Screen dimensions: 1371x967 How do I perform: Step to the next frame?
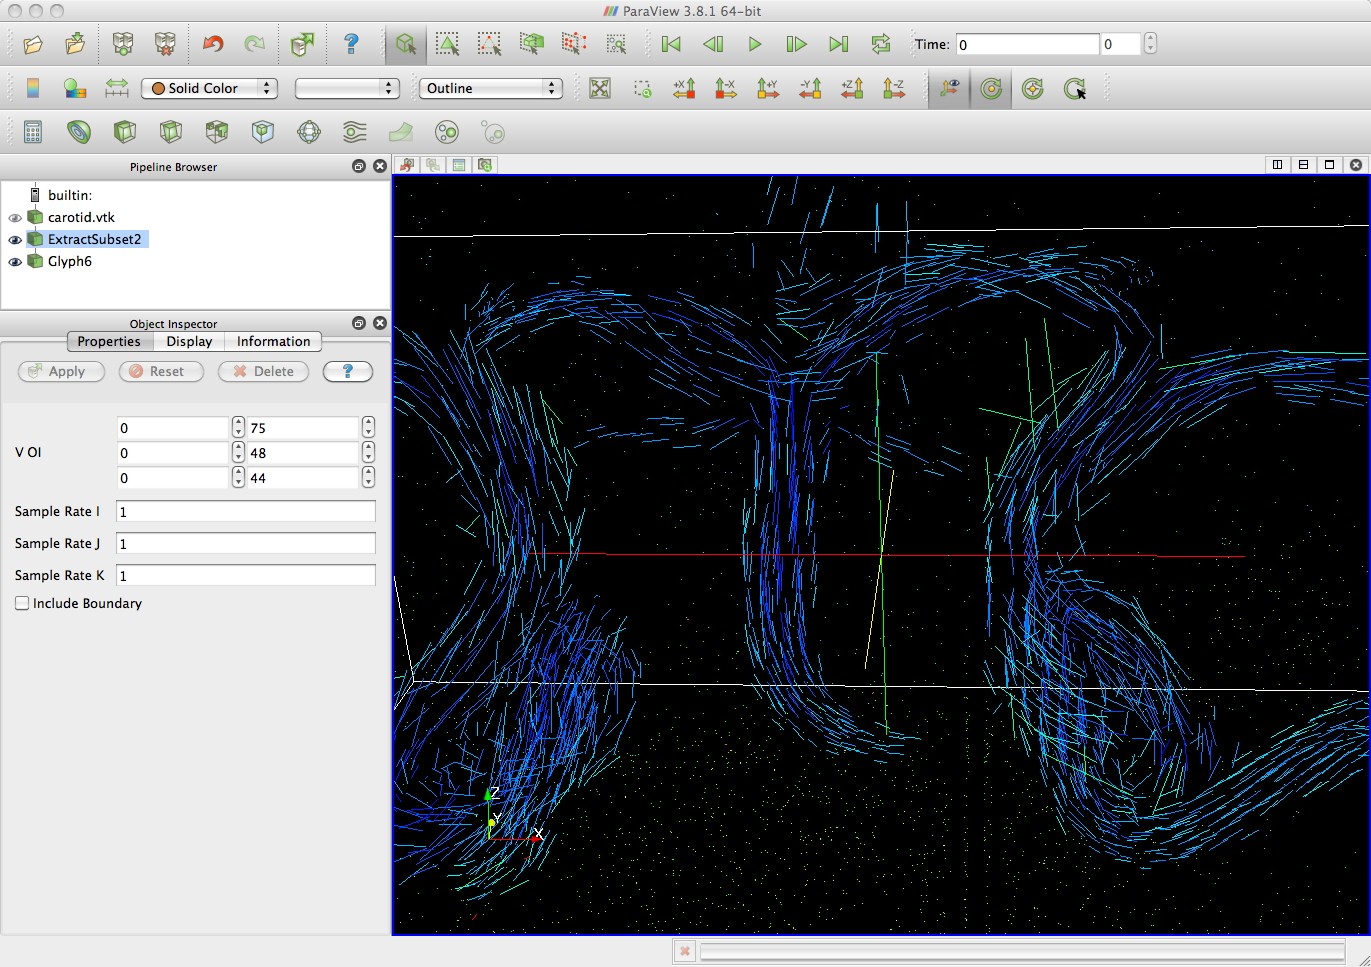(x=797, y=44)
